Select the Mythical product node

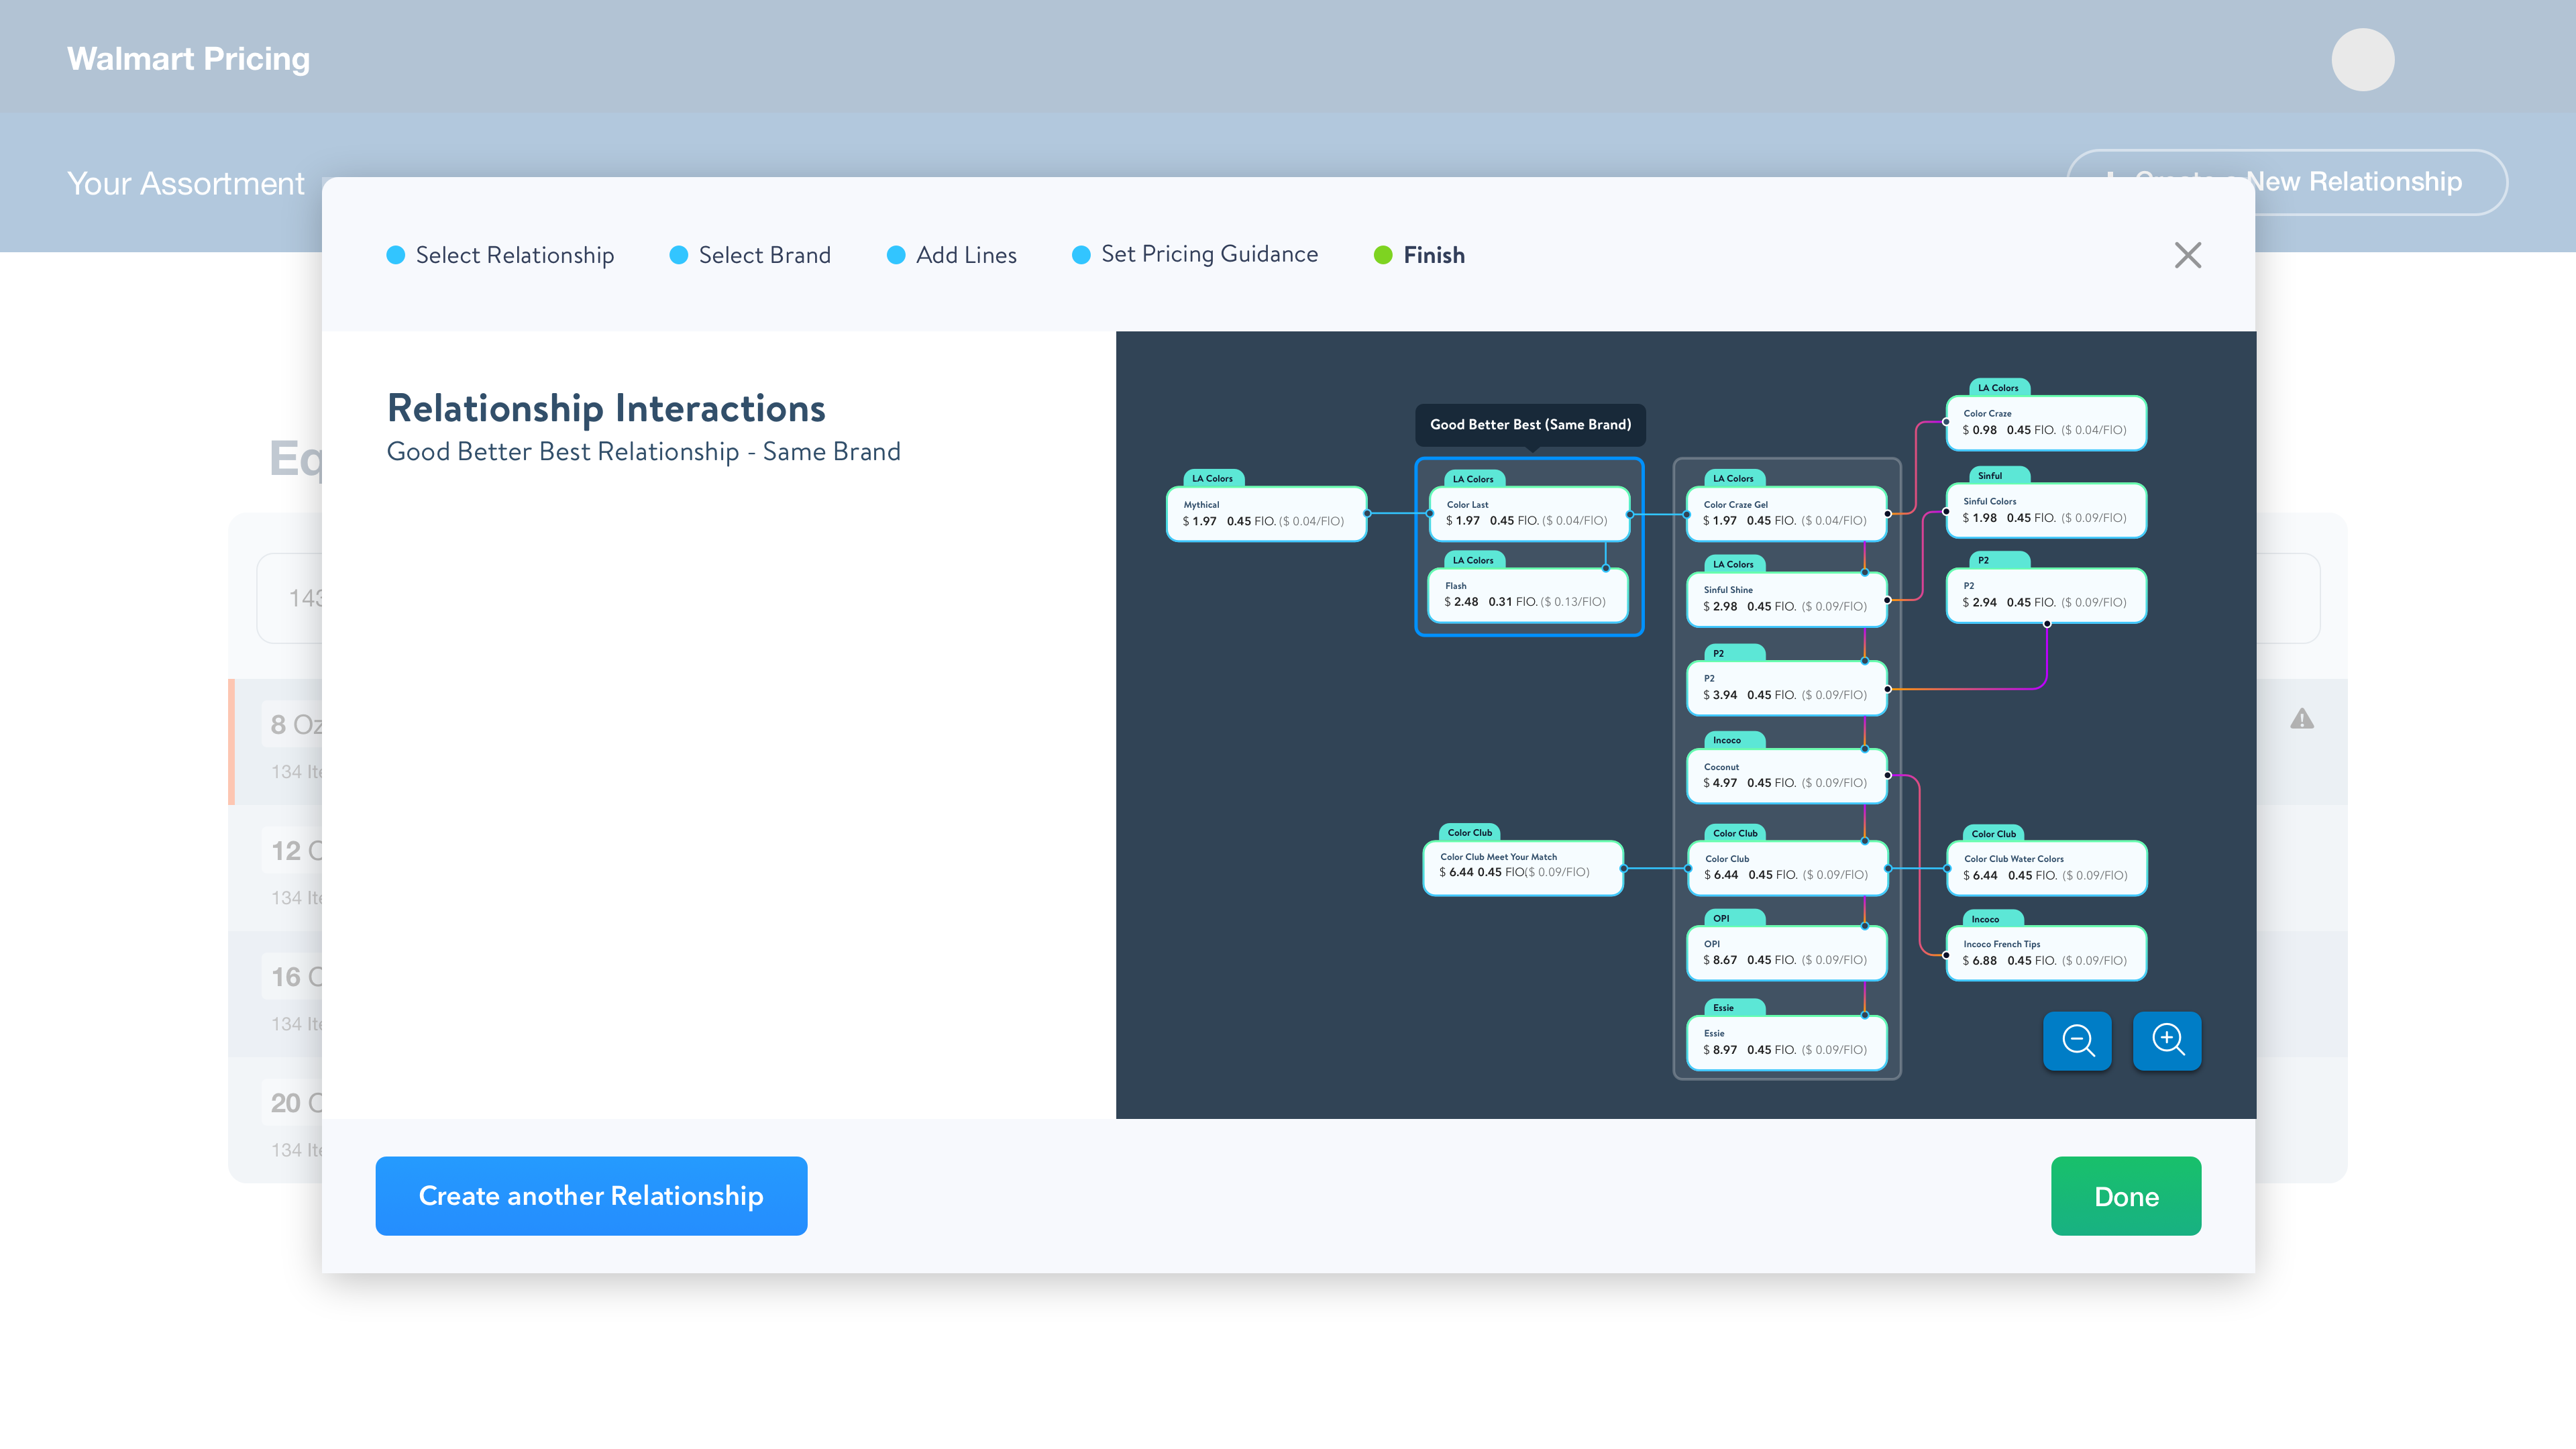point(1266,513)
